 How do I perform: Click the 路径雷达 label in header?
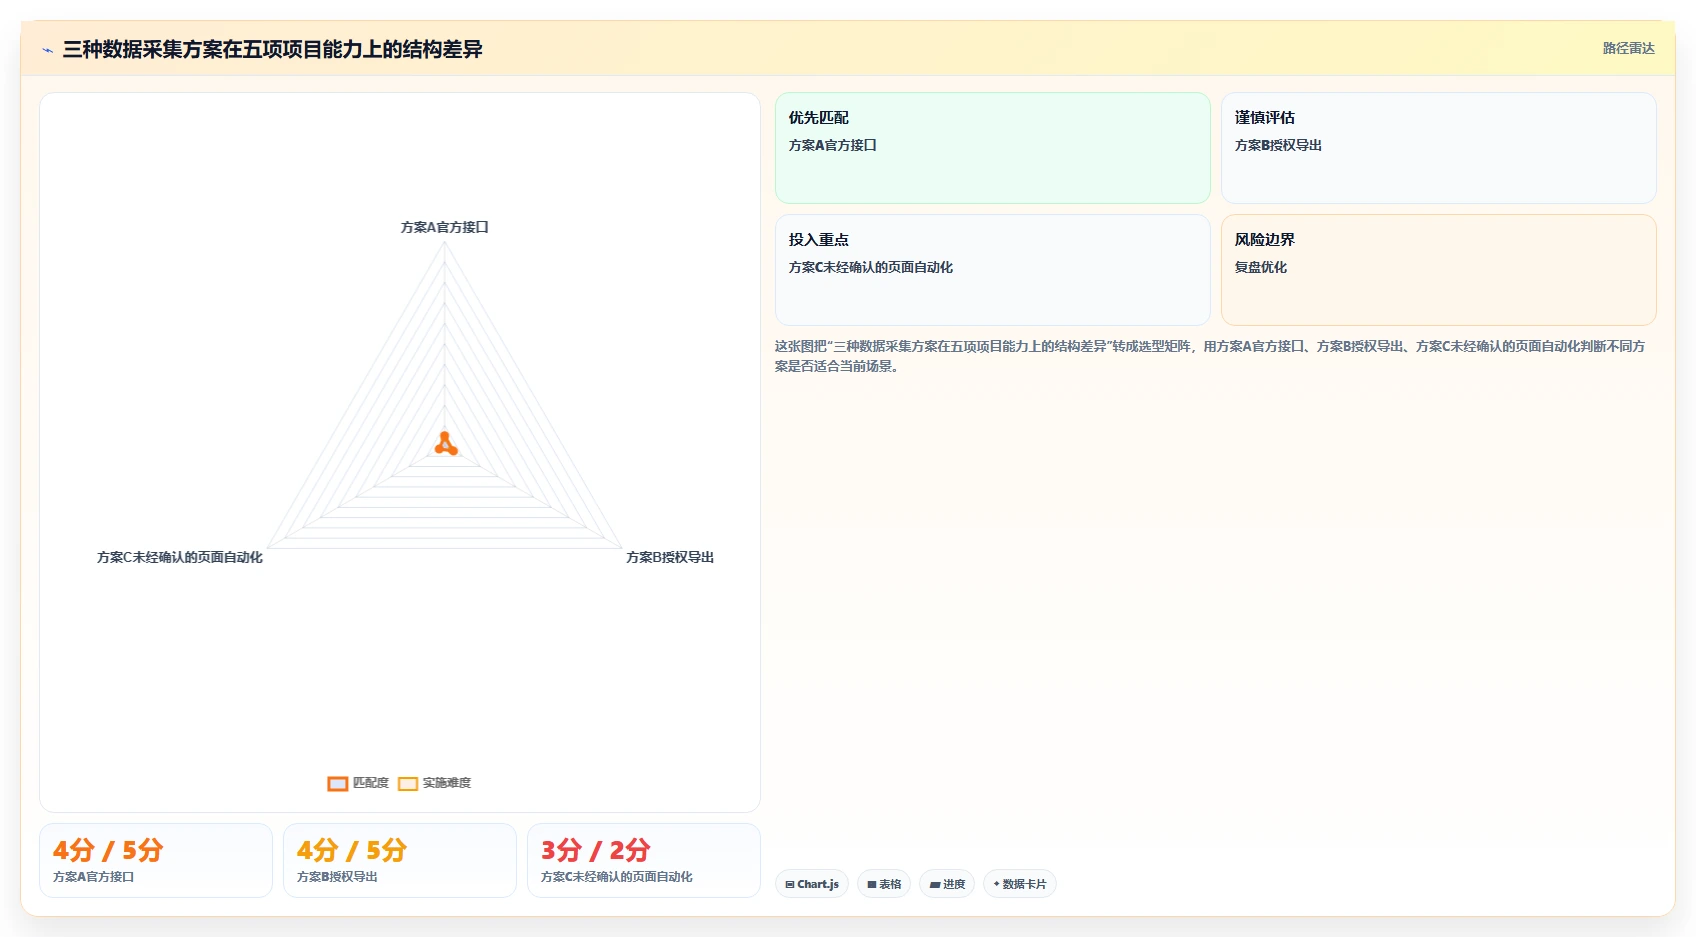tap(1628, 48)
